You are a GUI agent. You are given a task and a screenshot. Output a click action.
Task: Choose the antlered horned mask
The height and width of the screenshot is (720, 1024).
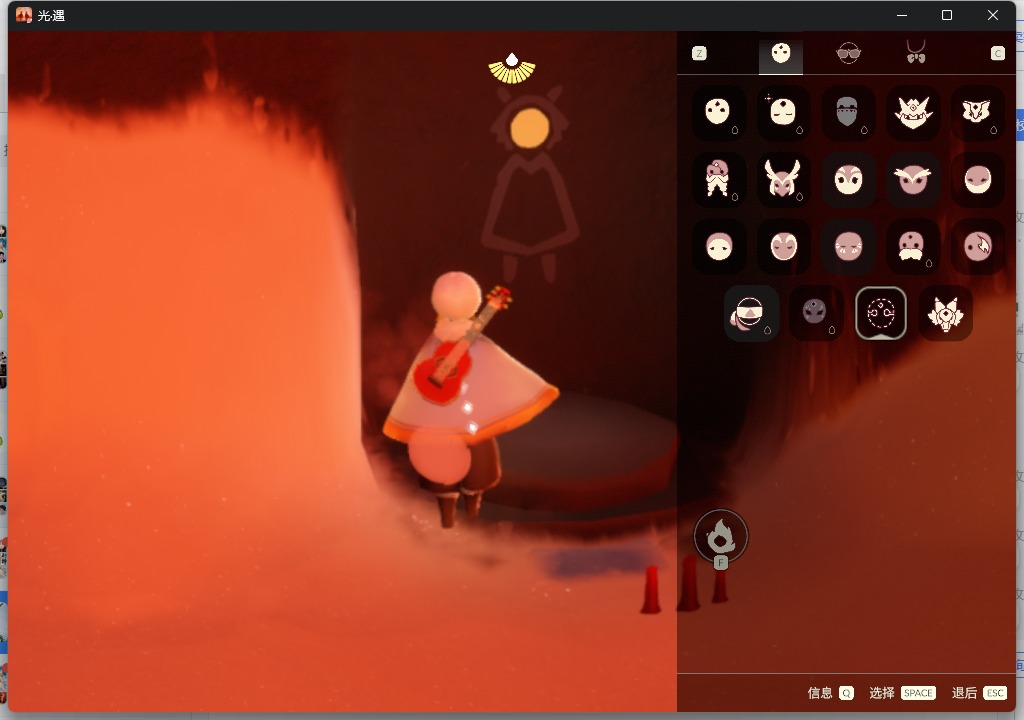pos(783,179)
